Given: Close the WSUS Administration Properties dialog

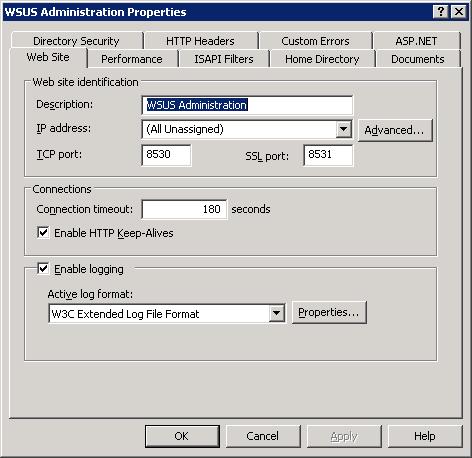Looking at the screenshot, I should 459,12.
